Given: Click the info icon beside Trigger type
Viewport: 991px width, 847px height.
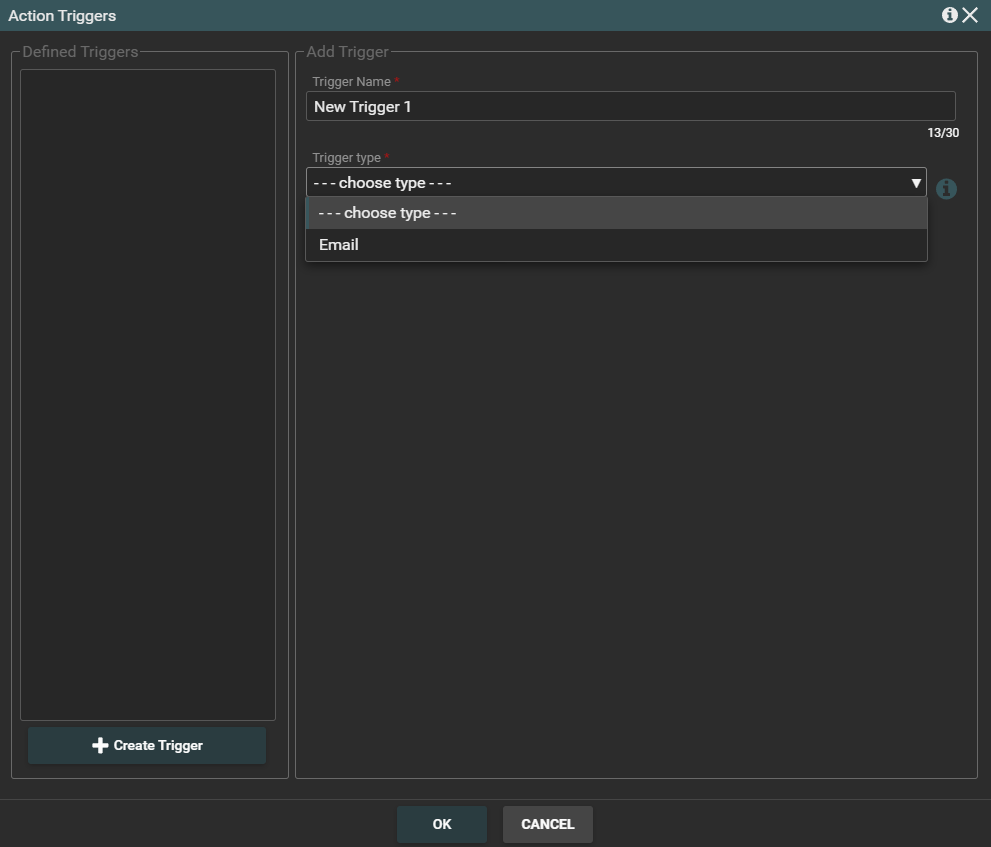Looking at the screenshot, I should point(946,189).
